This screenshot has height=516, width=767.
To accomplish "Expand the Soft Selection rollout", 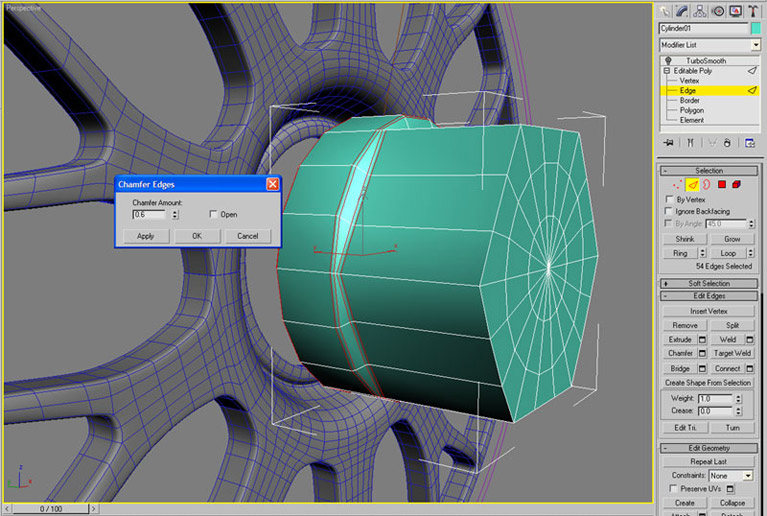I will click(709, 284).
